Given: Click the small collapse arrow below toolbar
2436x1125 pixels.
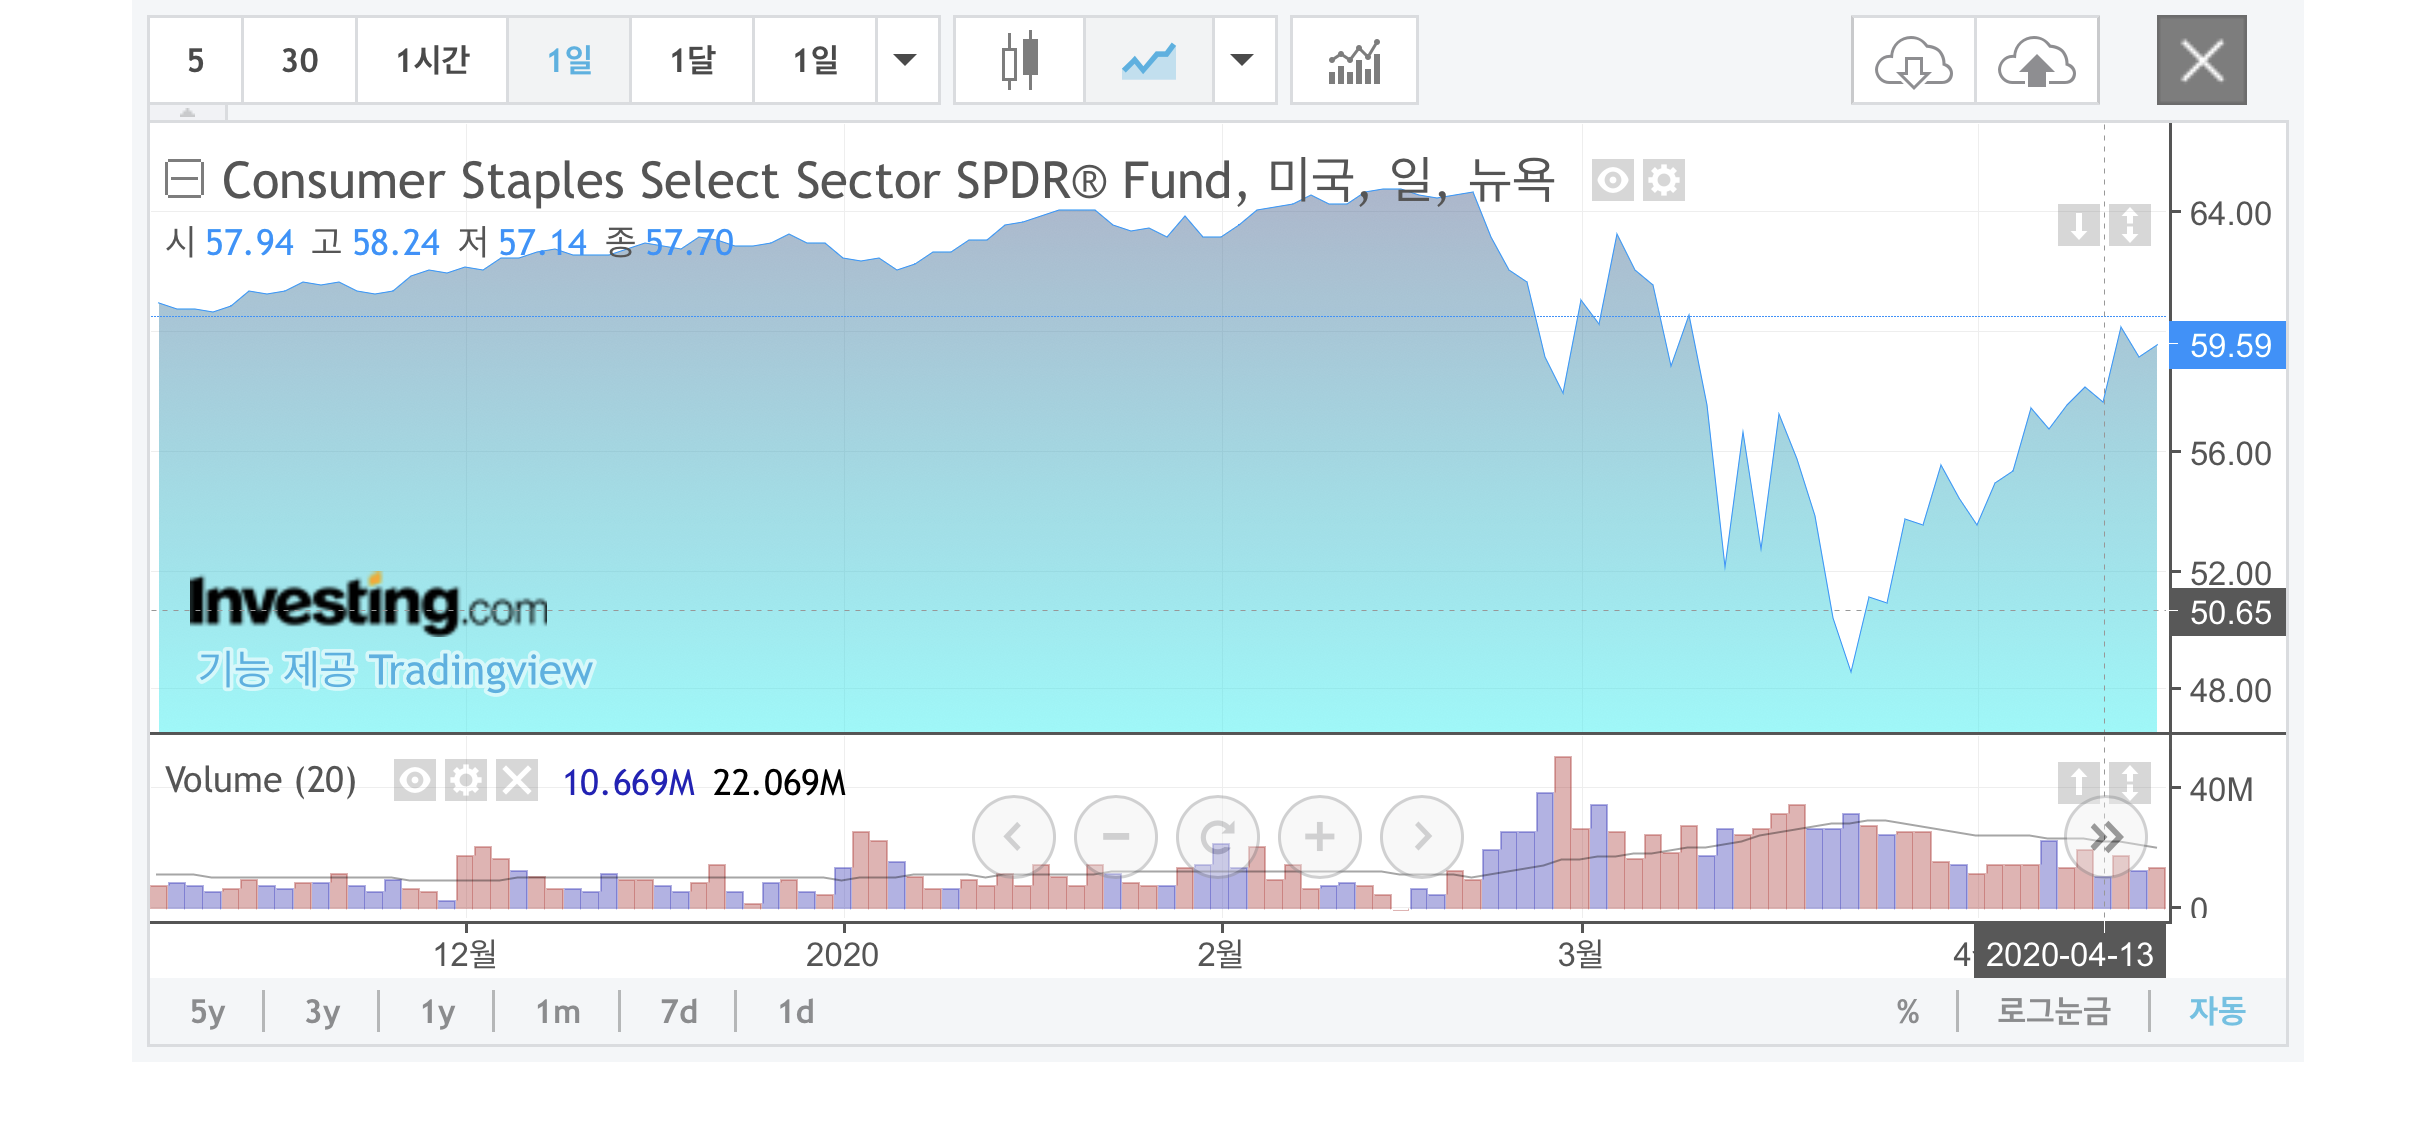Looking at the screenshot, I should tap(187, 112).
